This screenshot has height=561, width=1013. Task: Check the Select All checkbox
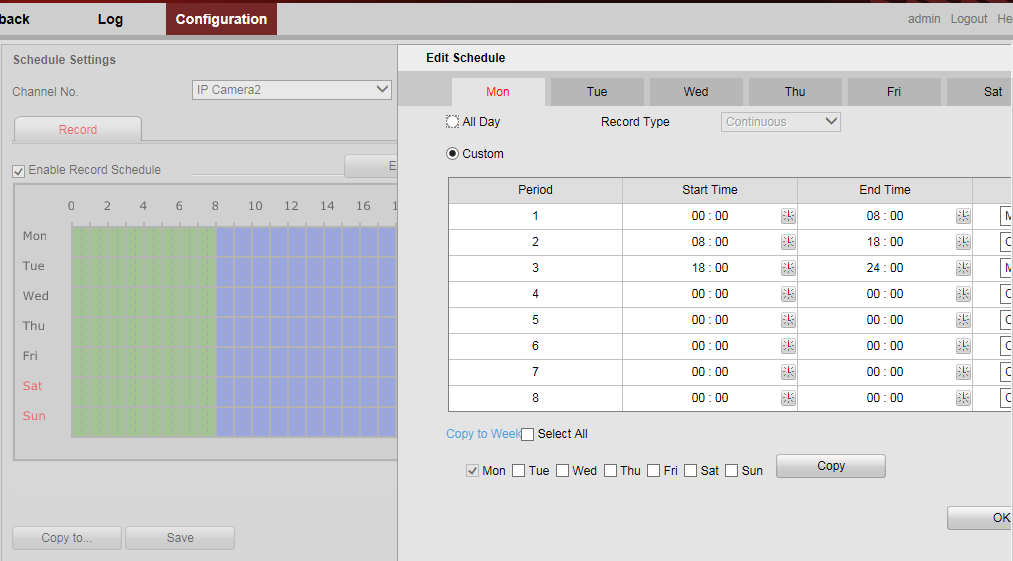click(528, 434)
